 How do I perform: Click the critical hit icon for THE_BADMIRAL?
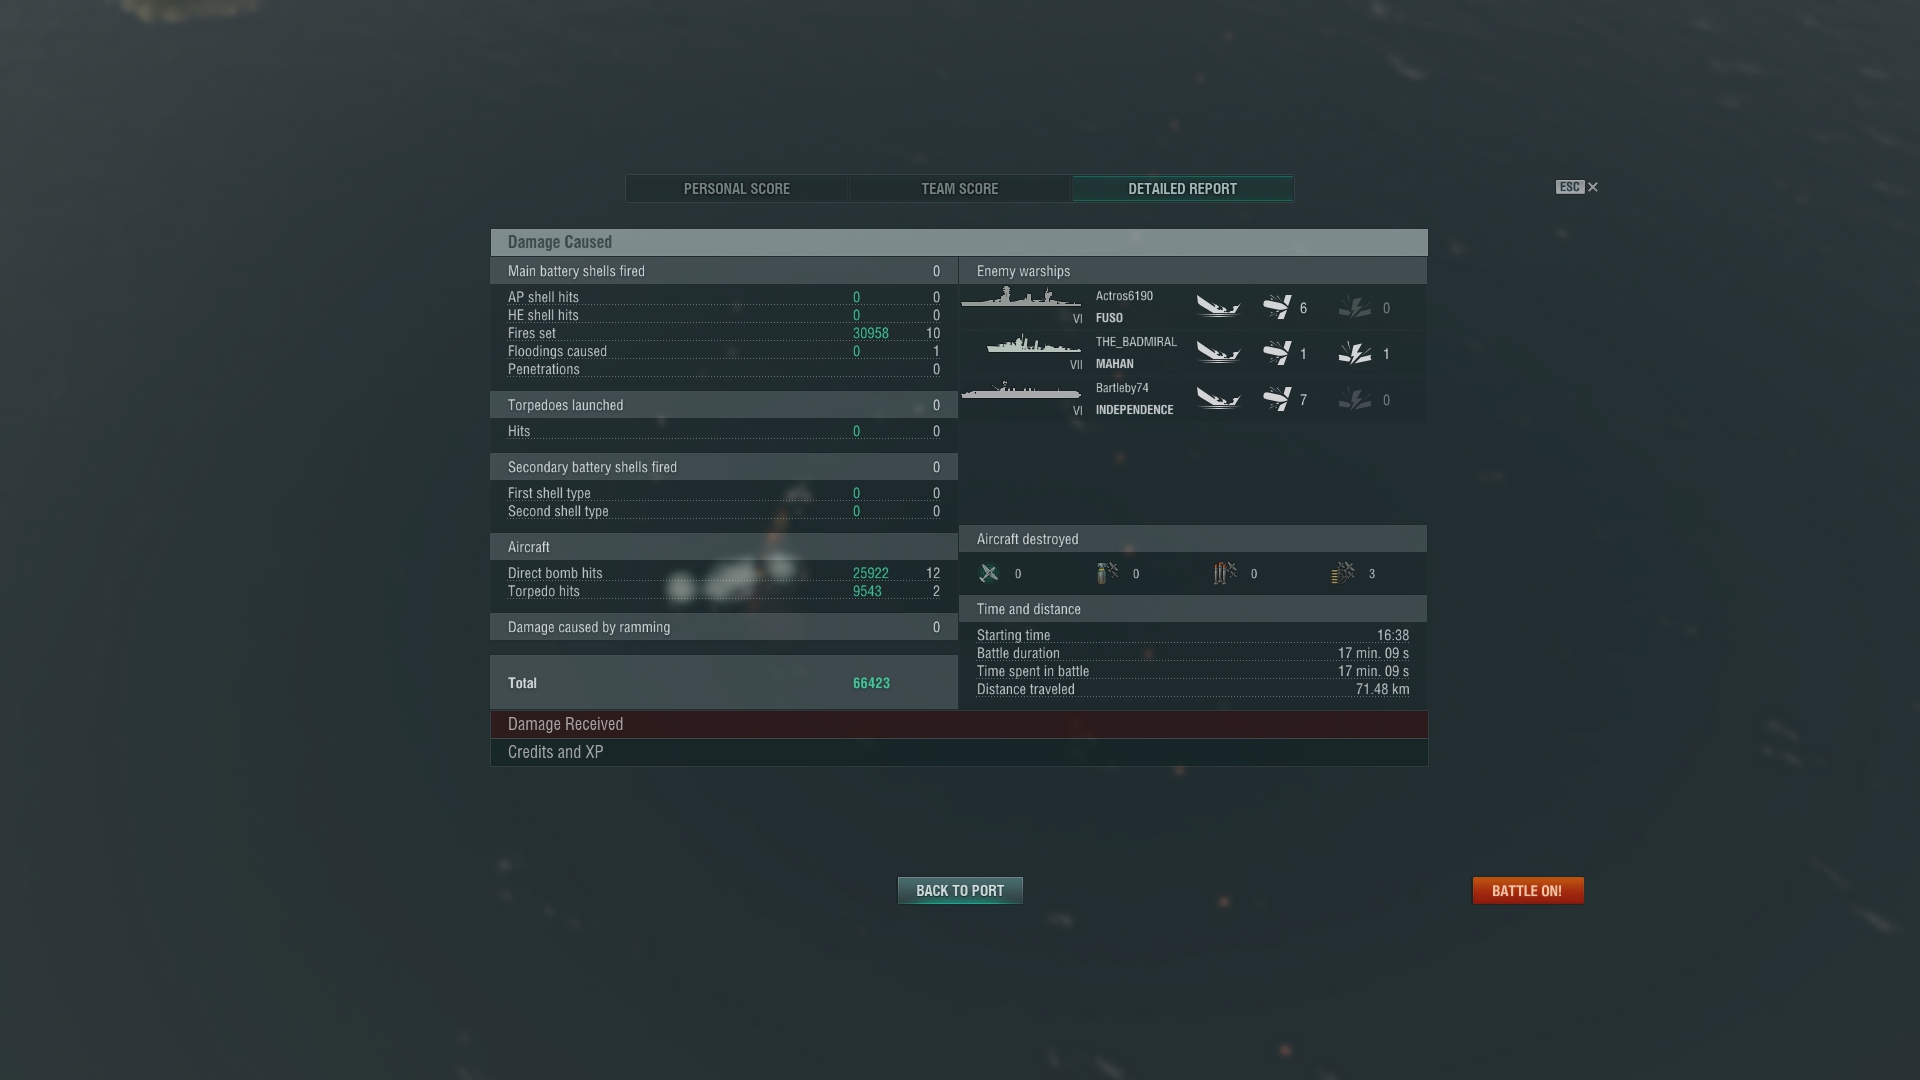[1355, 353]
